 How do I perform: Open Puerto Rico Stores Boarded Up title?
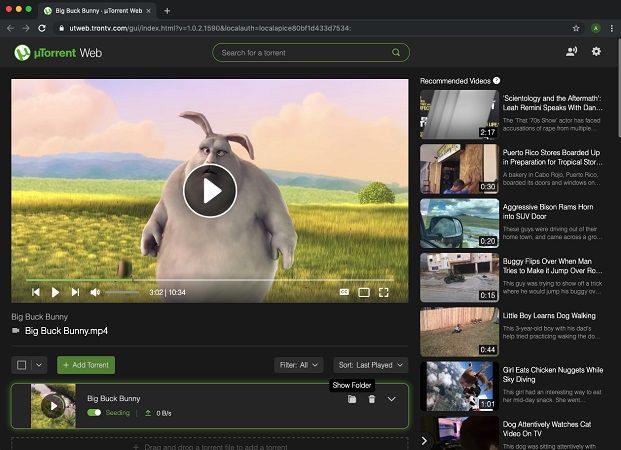point(552,157)
